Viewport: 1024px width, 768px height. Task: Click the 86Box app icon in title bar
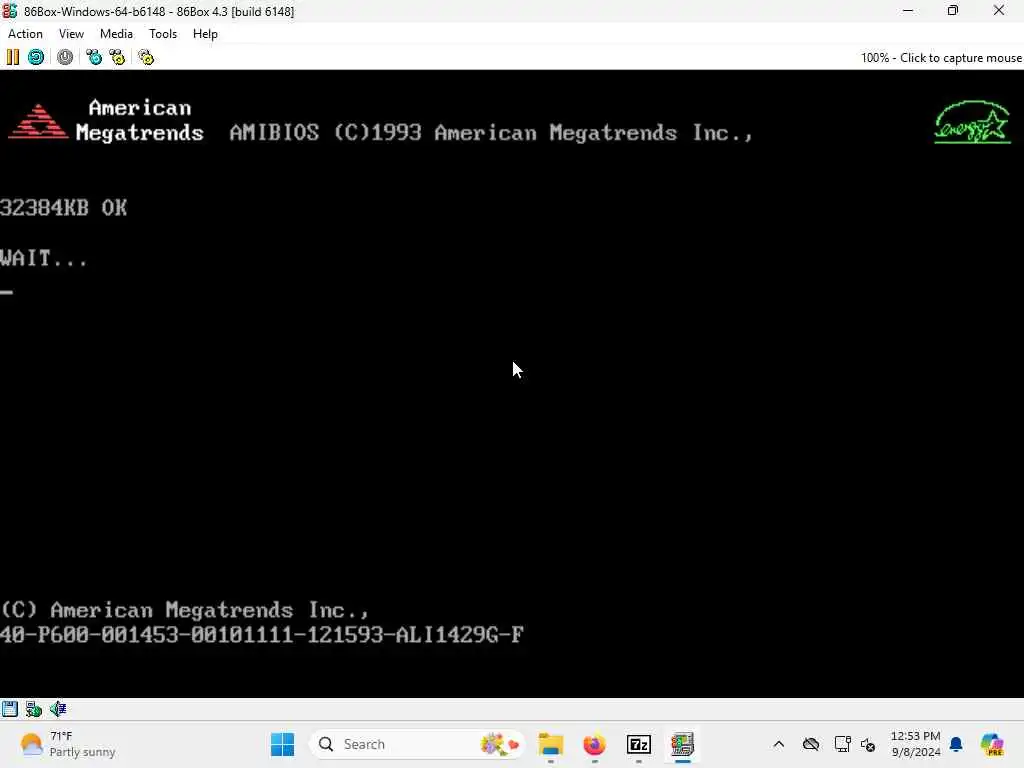pos(10,11)
